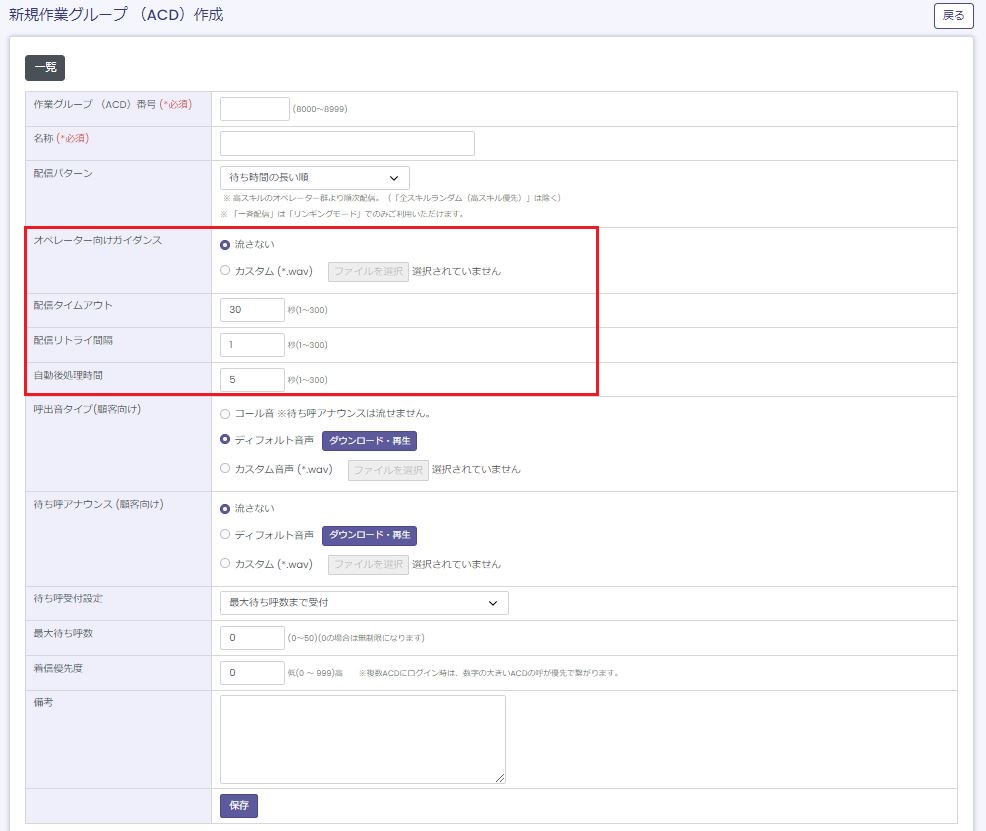Select カスタム (*.wav) for オペレーター向けガイダンス
Screen dimensions: 986x831
[225, 271]
